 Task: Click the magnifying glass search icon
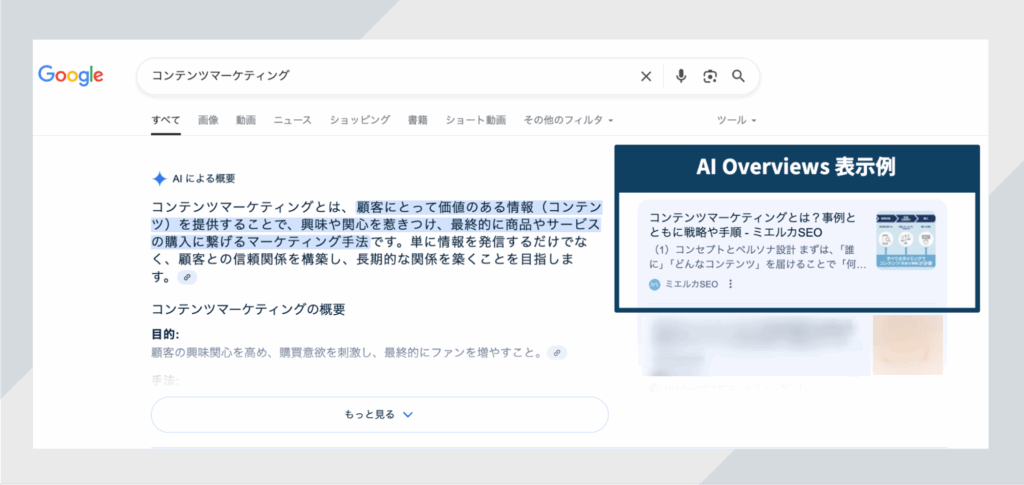(x=739, y=76)
